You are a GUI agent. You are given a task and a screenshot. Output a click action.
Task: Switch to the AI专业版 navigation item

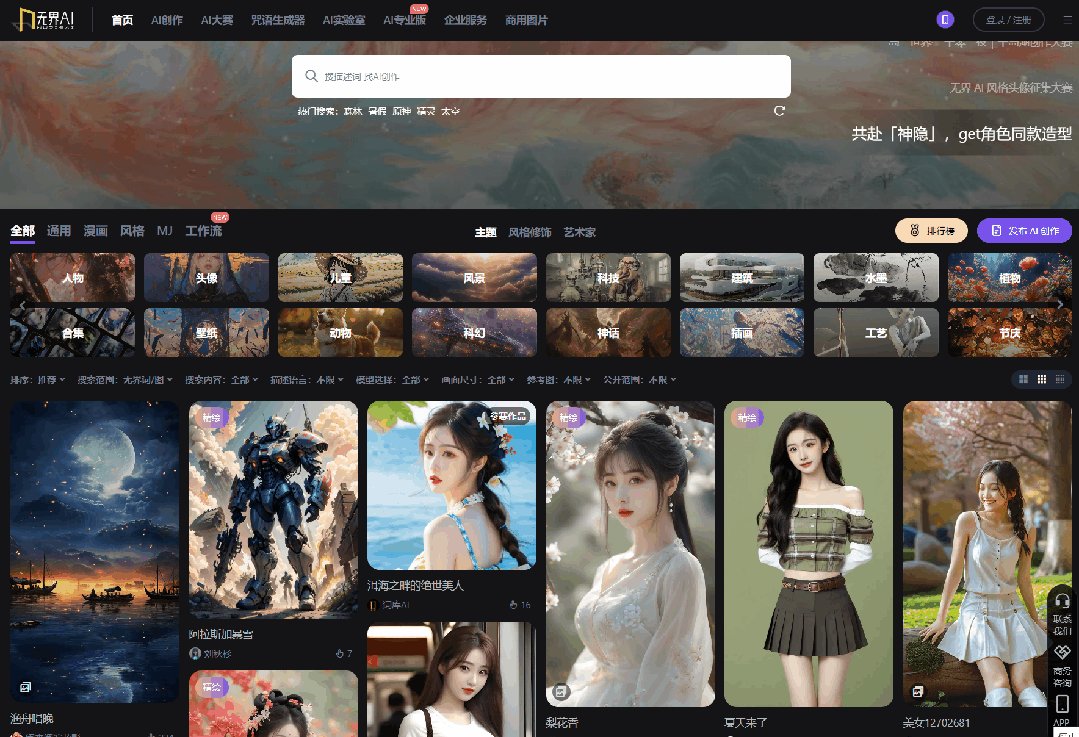click(x=404, y=19)
